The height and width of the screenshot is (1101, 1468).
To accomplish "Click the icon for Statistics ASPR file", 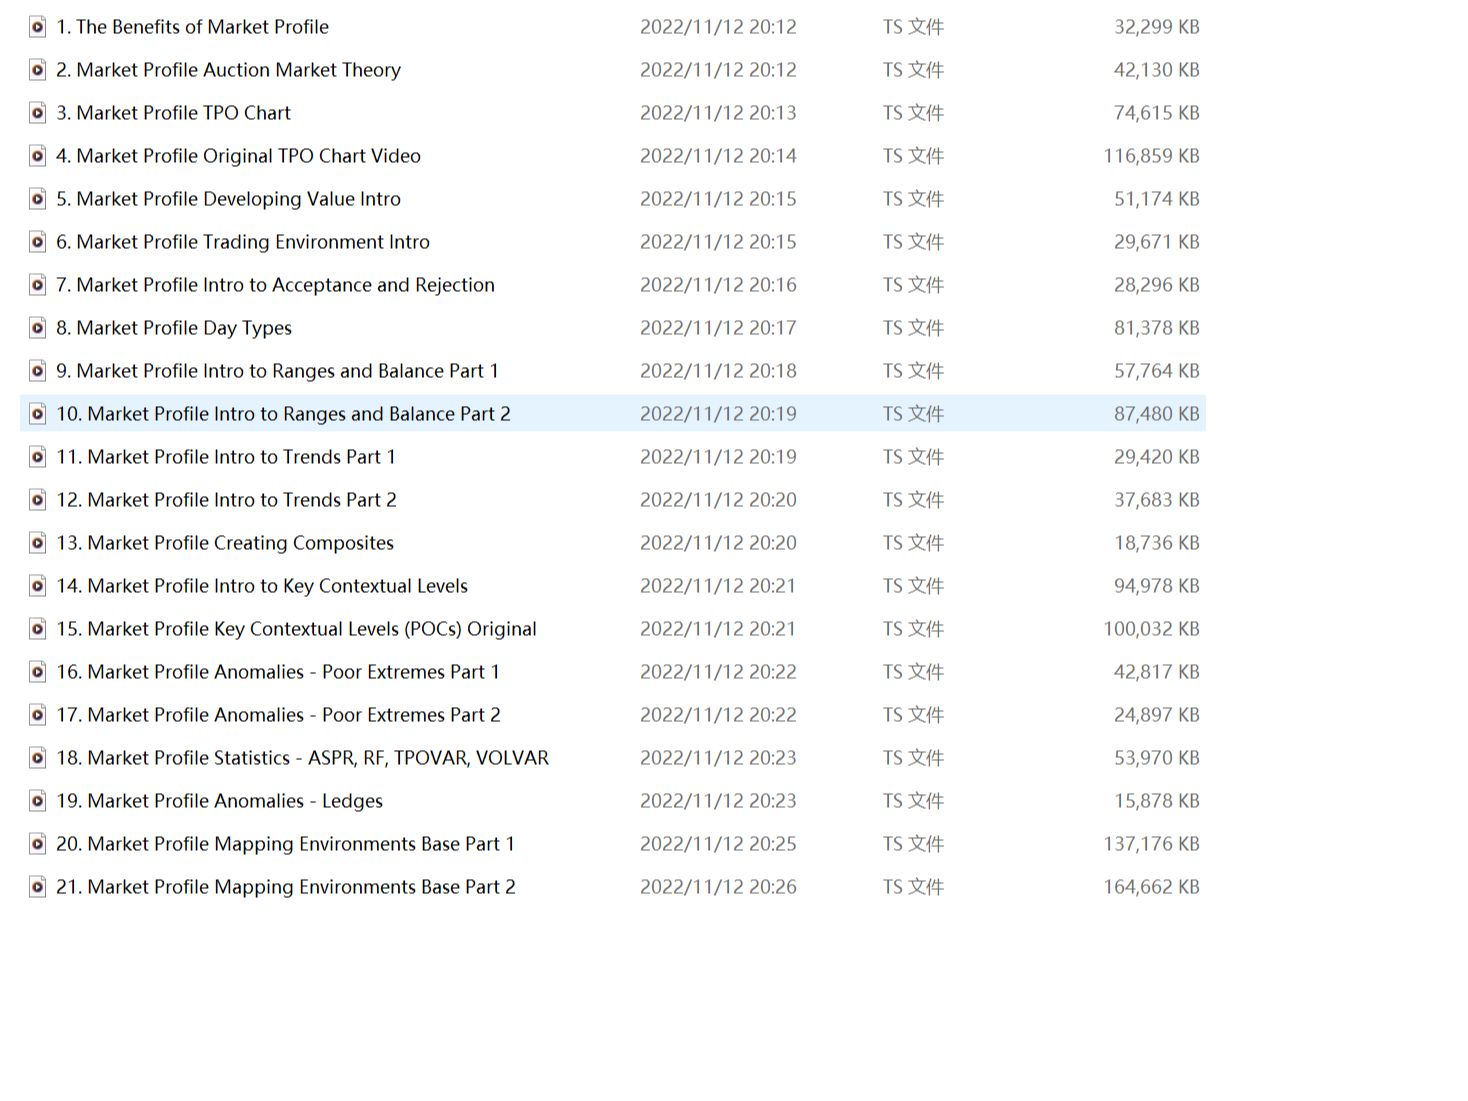I will pos(37,758).
